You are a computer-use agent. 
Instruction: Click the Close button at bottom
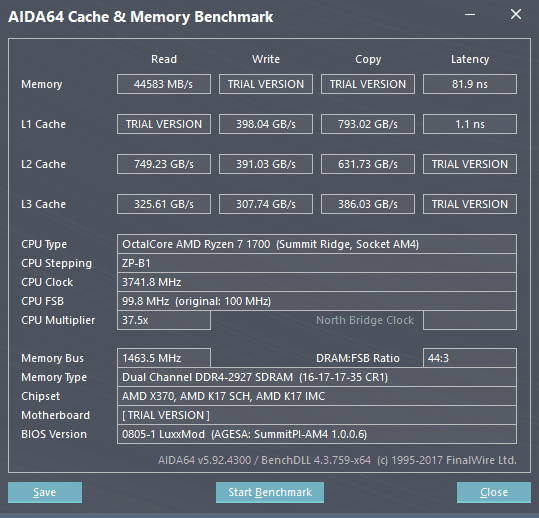click(494, 492)
